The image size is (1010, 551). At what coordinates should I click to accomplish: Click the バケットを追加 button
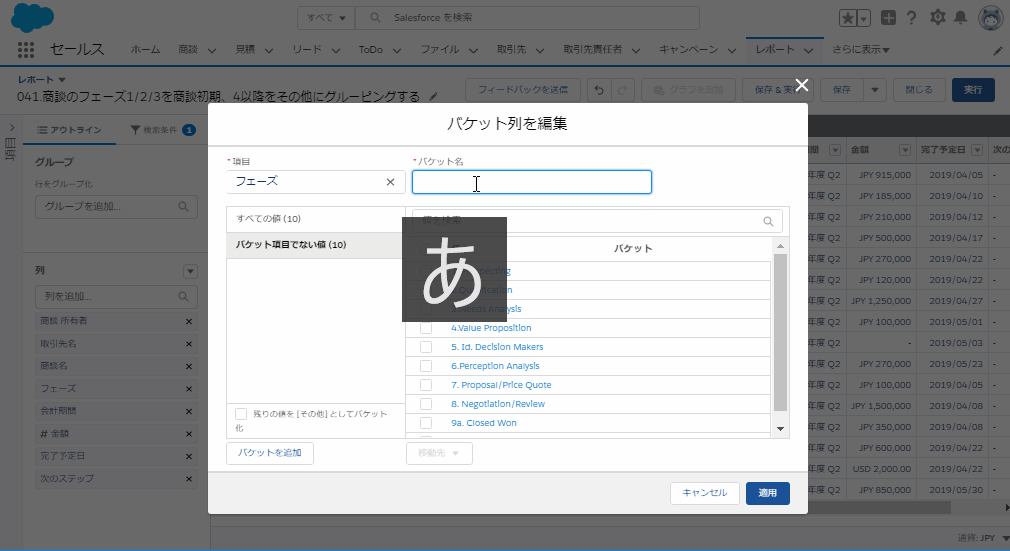click(270, 454)
